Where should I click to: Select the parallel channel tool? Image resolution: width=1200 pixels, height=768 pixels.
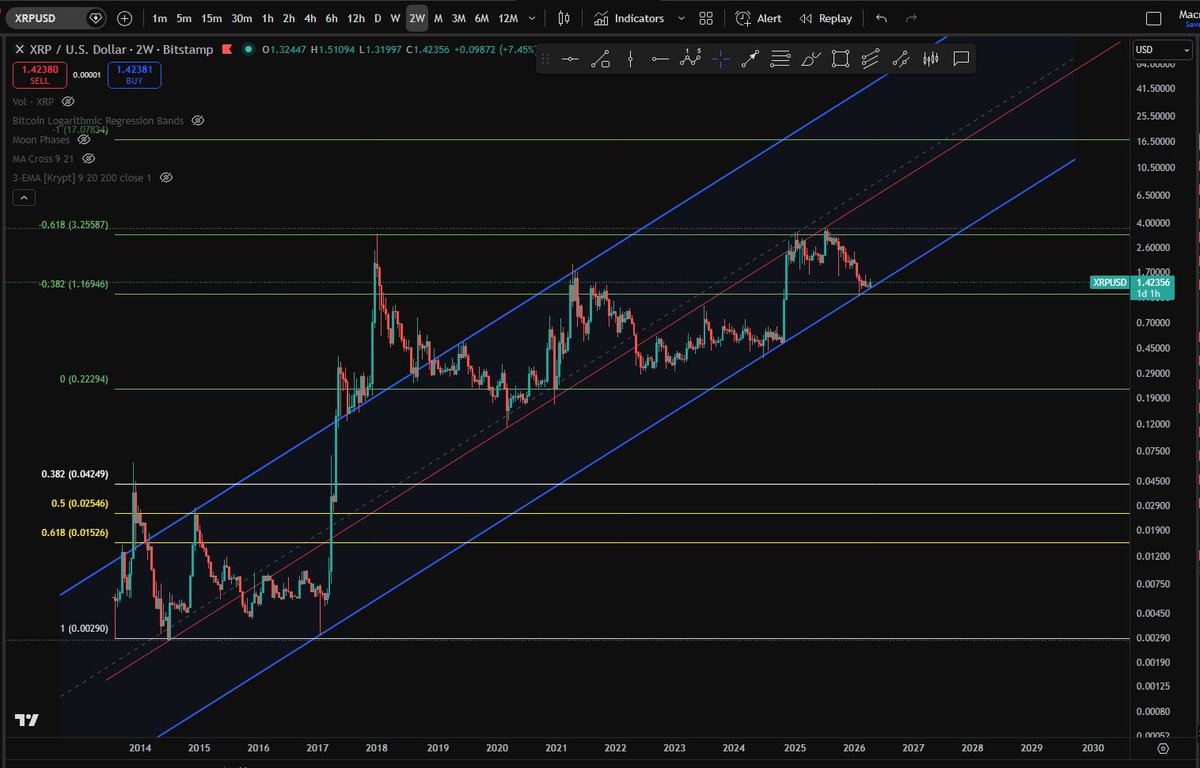[870, 59]
